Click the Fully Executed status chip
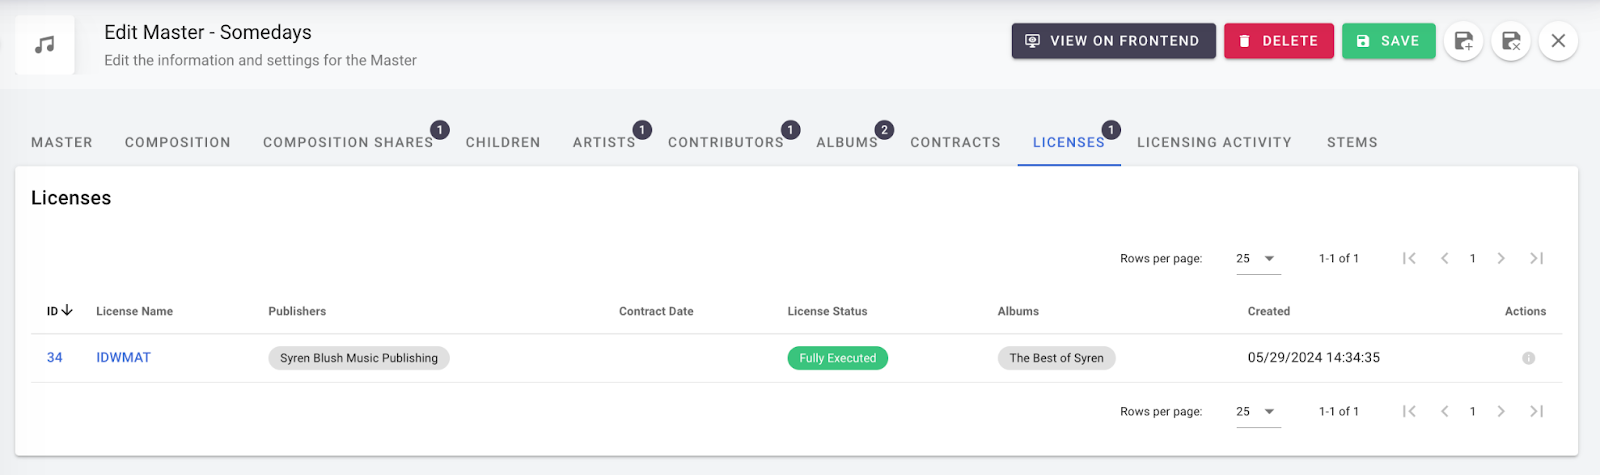This screenshot has height=475, width=1600. tap(837, 358)
